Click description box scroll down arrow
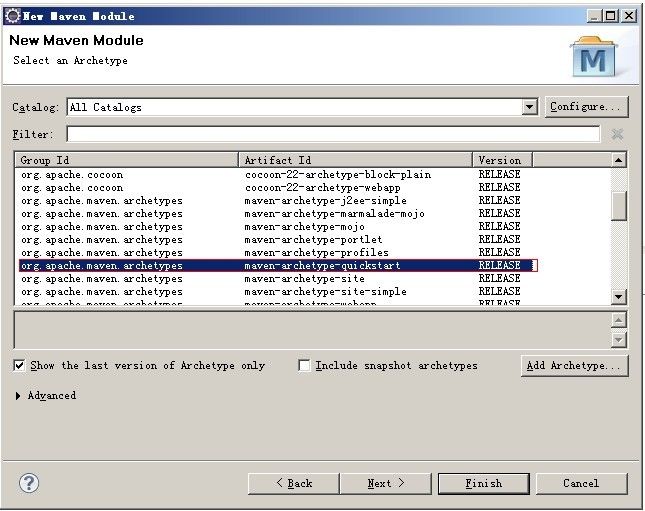 (619, 340)
